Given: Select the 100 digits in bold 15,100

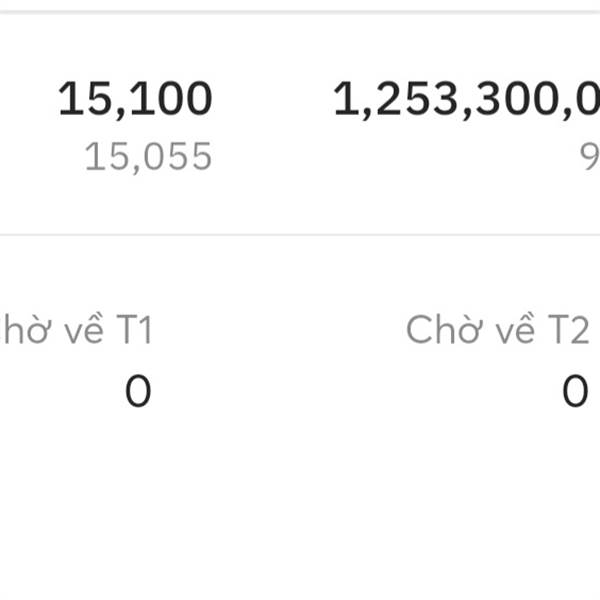Looking at the screenshot, I should click(x=172, y=99).
